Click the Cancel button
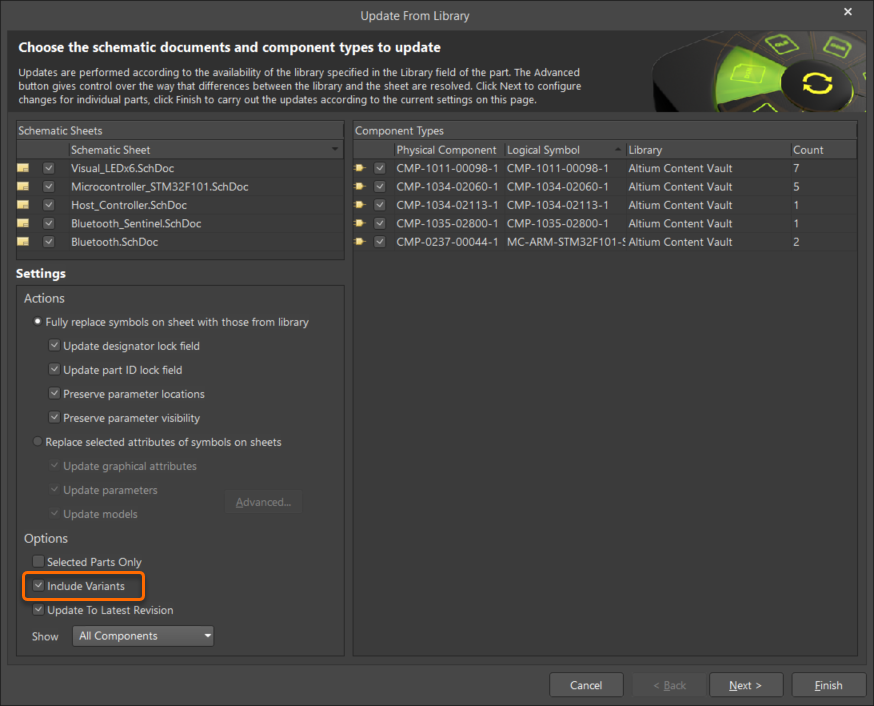This screenshot has height=706, width=874. click(586, 685)
